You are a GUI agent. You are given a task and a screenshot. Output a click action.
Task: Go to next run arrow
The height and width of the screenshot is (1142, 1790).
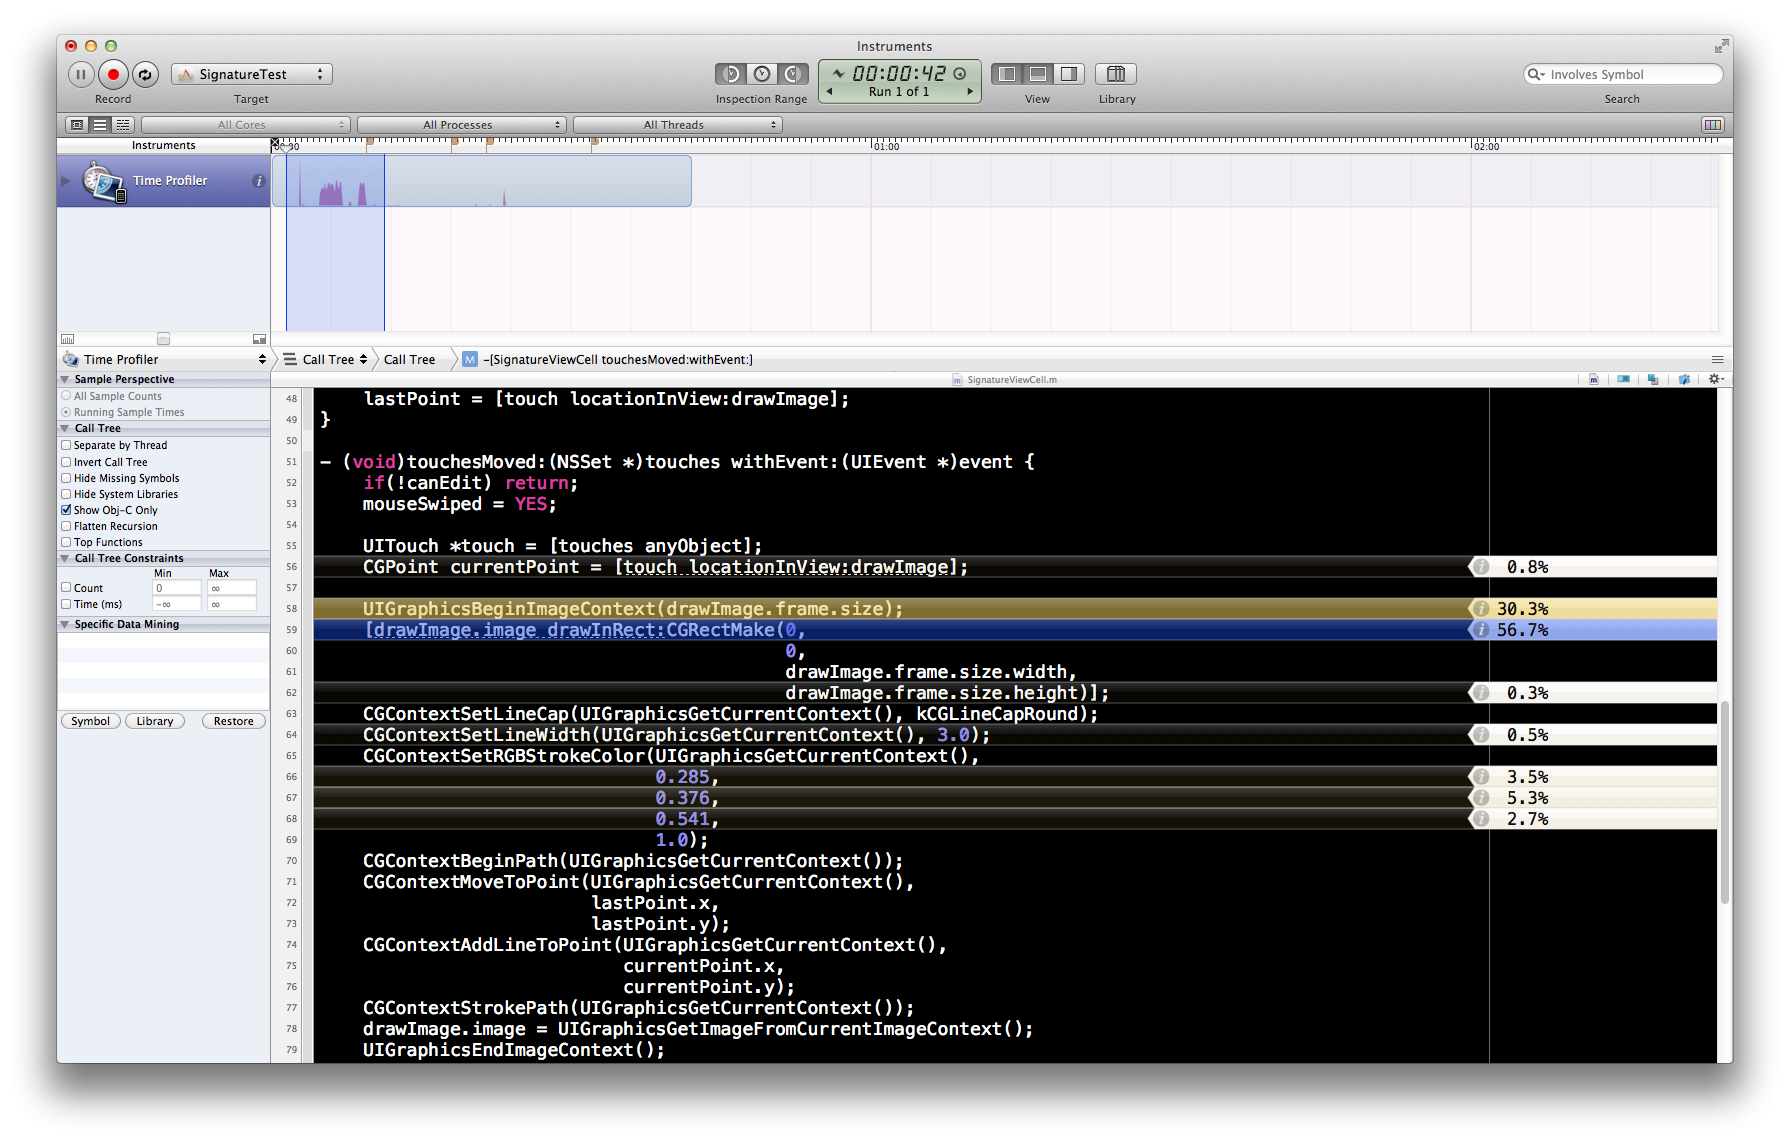pyautogui.click(x=970, y=91)
